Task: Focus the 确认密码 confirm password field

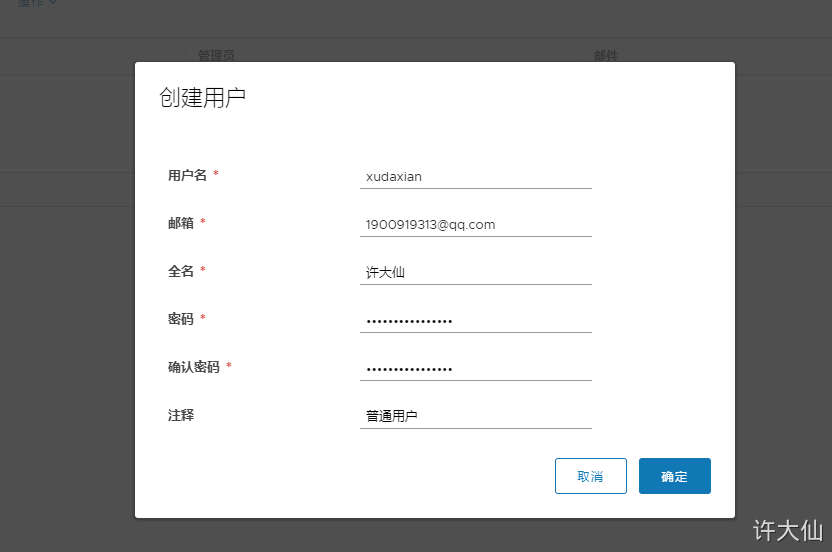Action: [475, 368]
